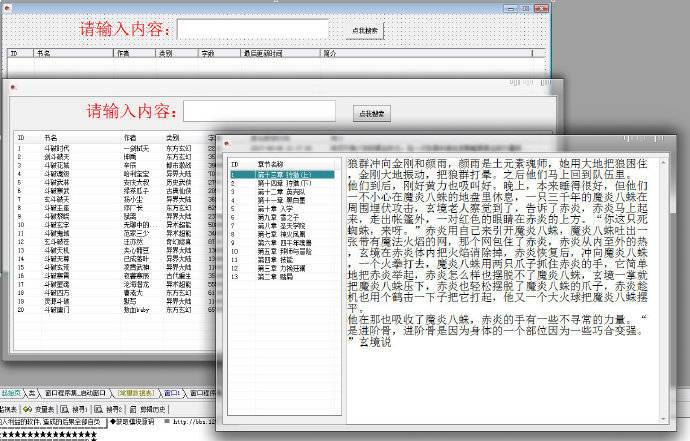Click the 章节名称 column header in the chapter list

tap(271, 163)
